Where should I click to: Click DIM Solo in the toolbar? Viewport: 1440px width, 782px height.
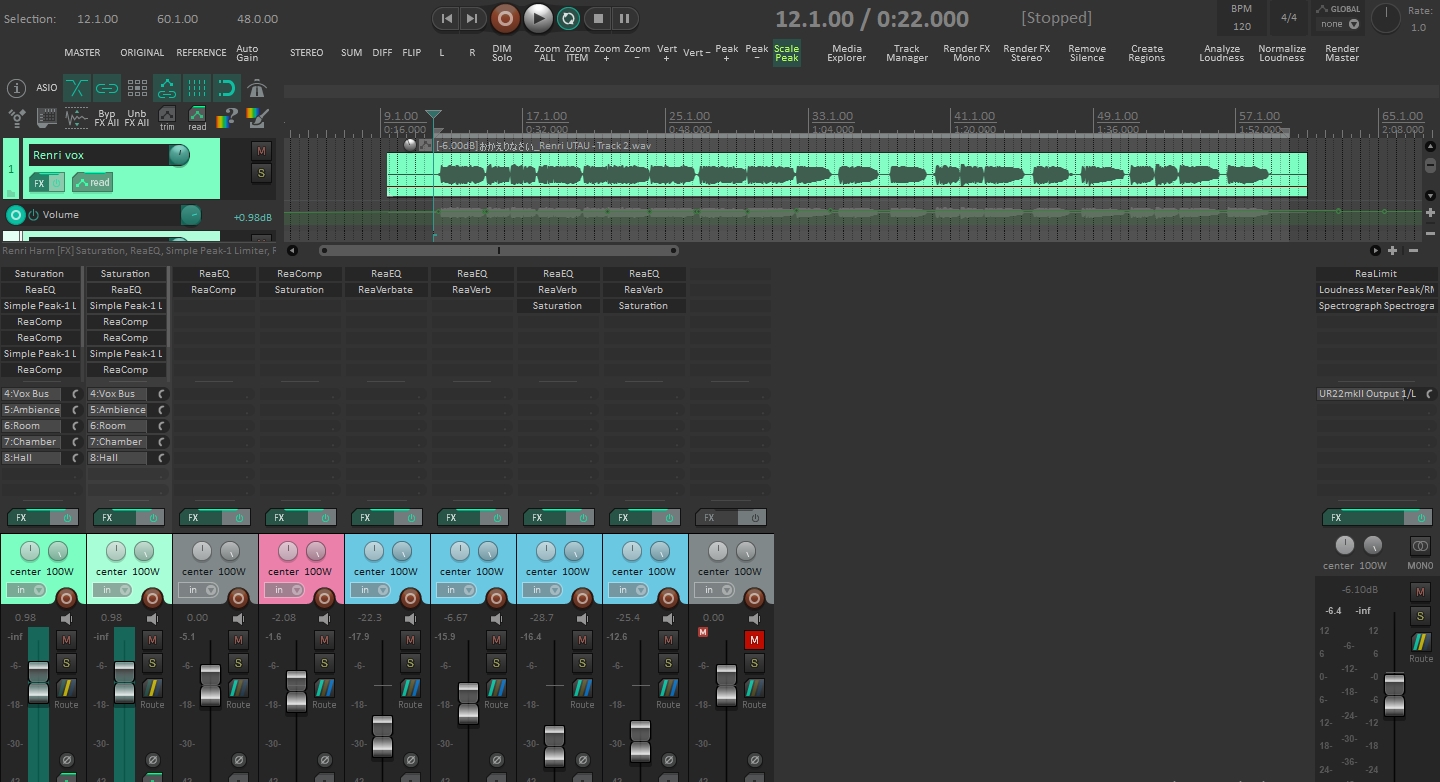(x=502, y=53)
